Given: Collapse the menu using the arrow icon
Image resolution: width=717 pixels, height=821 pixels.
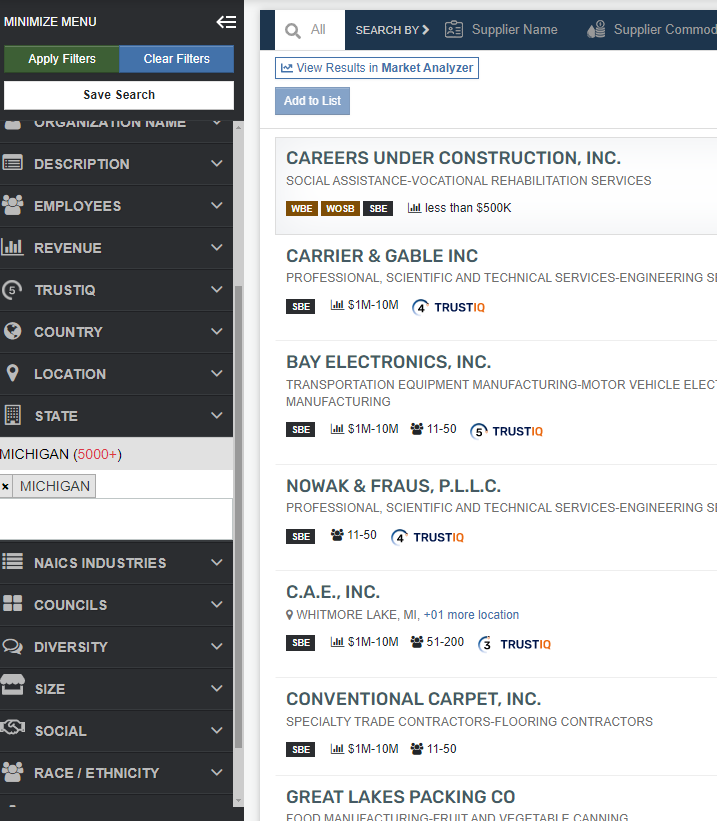Looking at the screenshot, I should 226,22.
